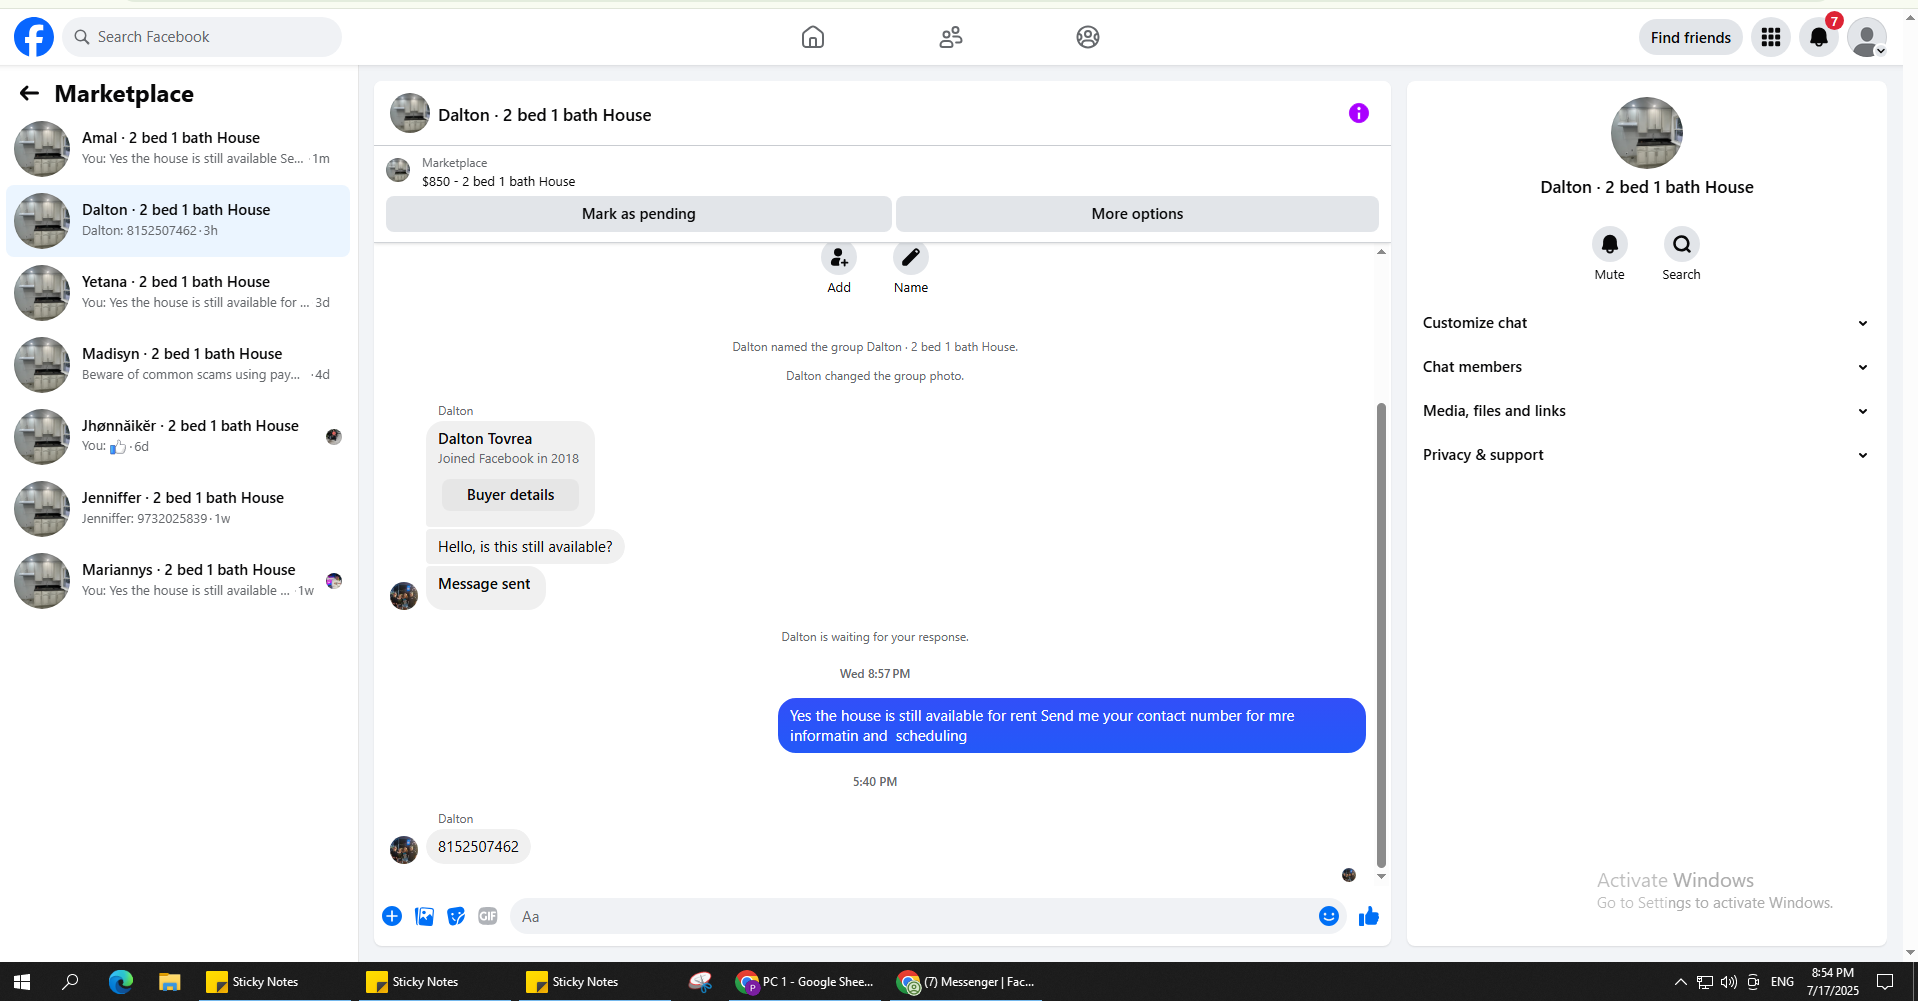Open volume control in system tray
The width and height of the screenshot is (1918, 1001).
tap(1729, 982)
